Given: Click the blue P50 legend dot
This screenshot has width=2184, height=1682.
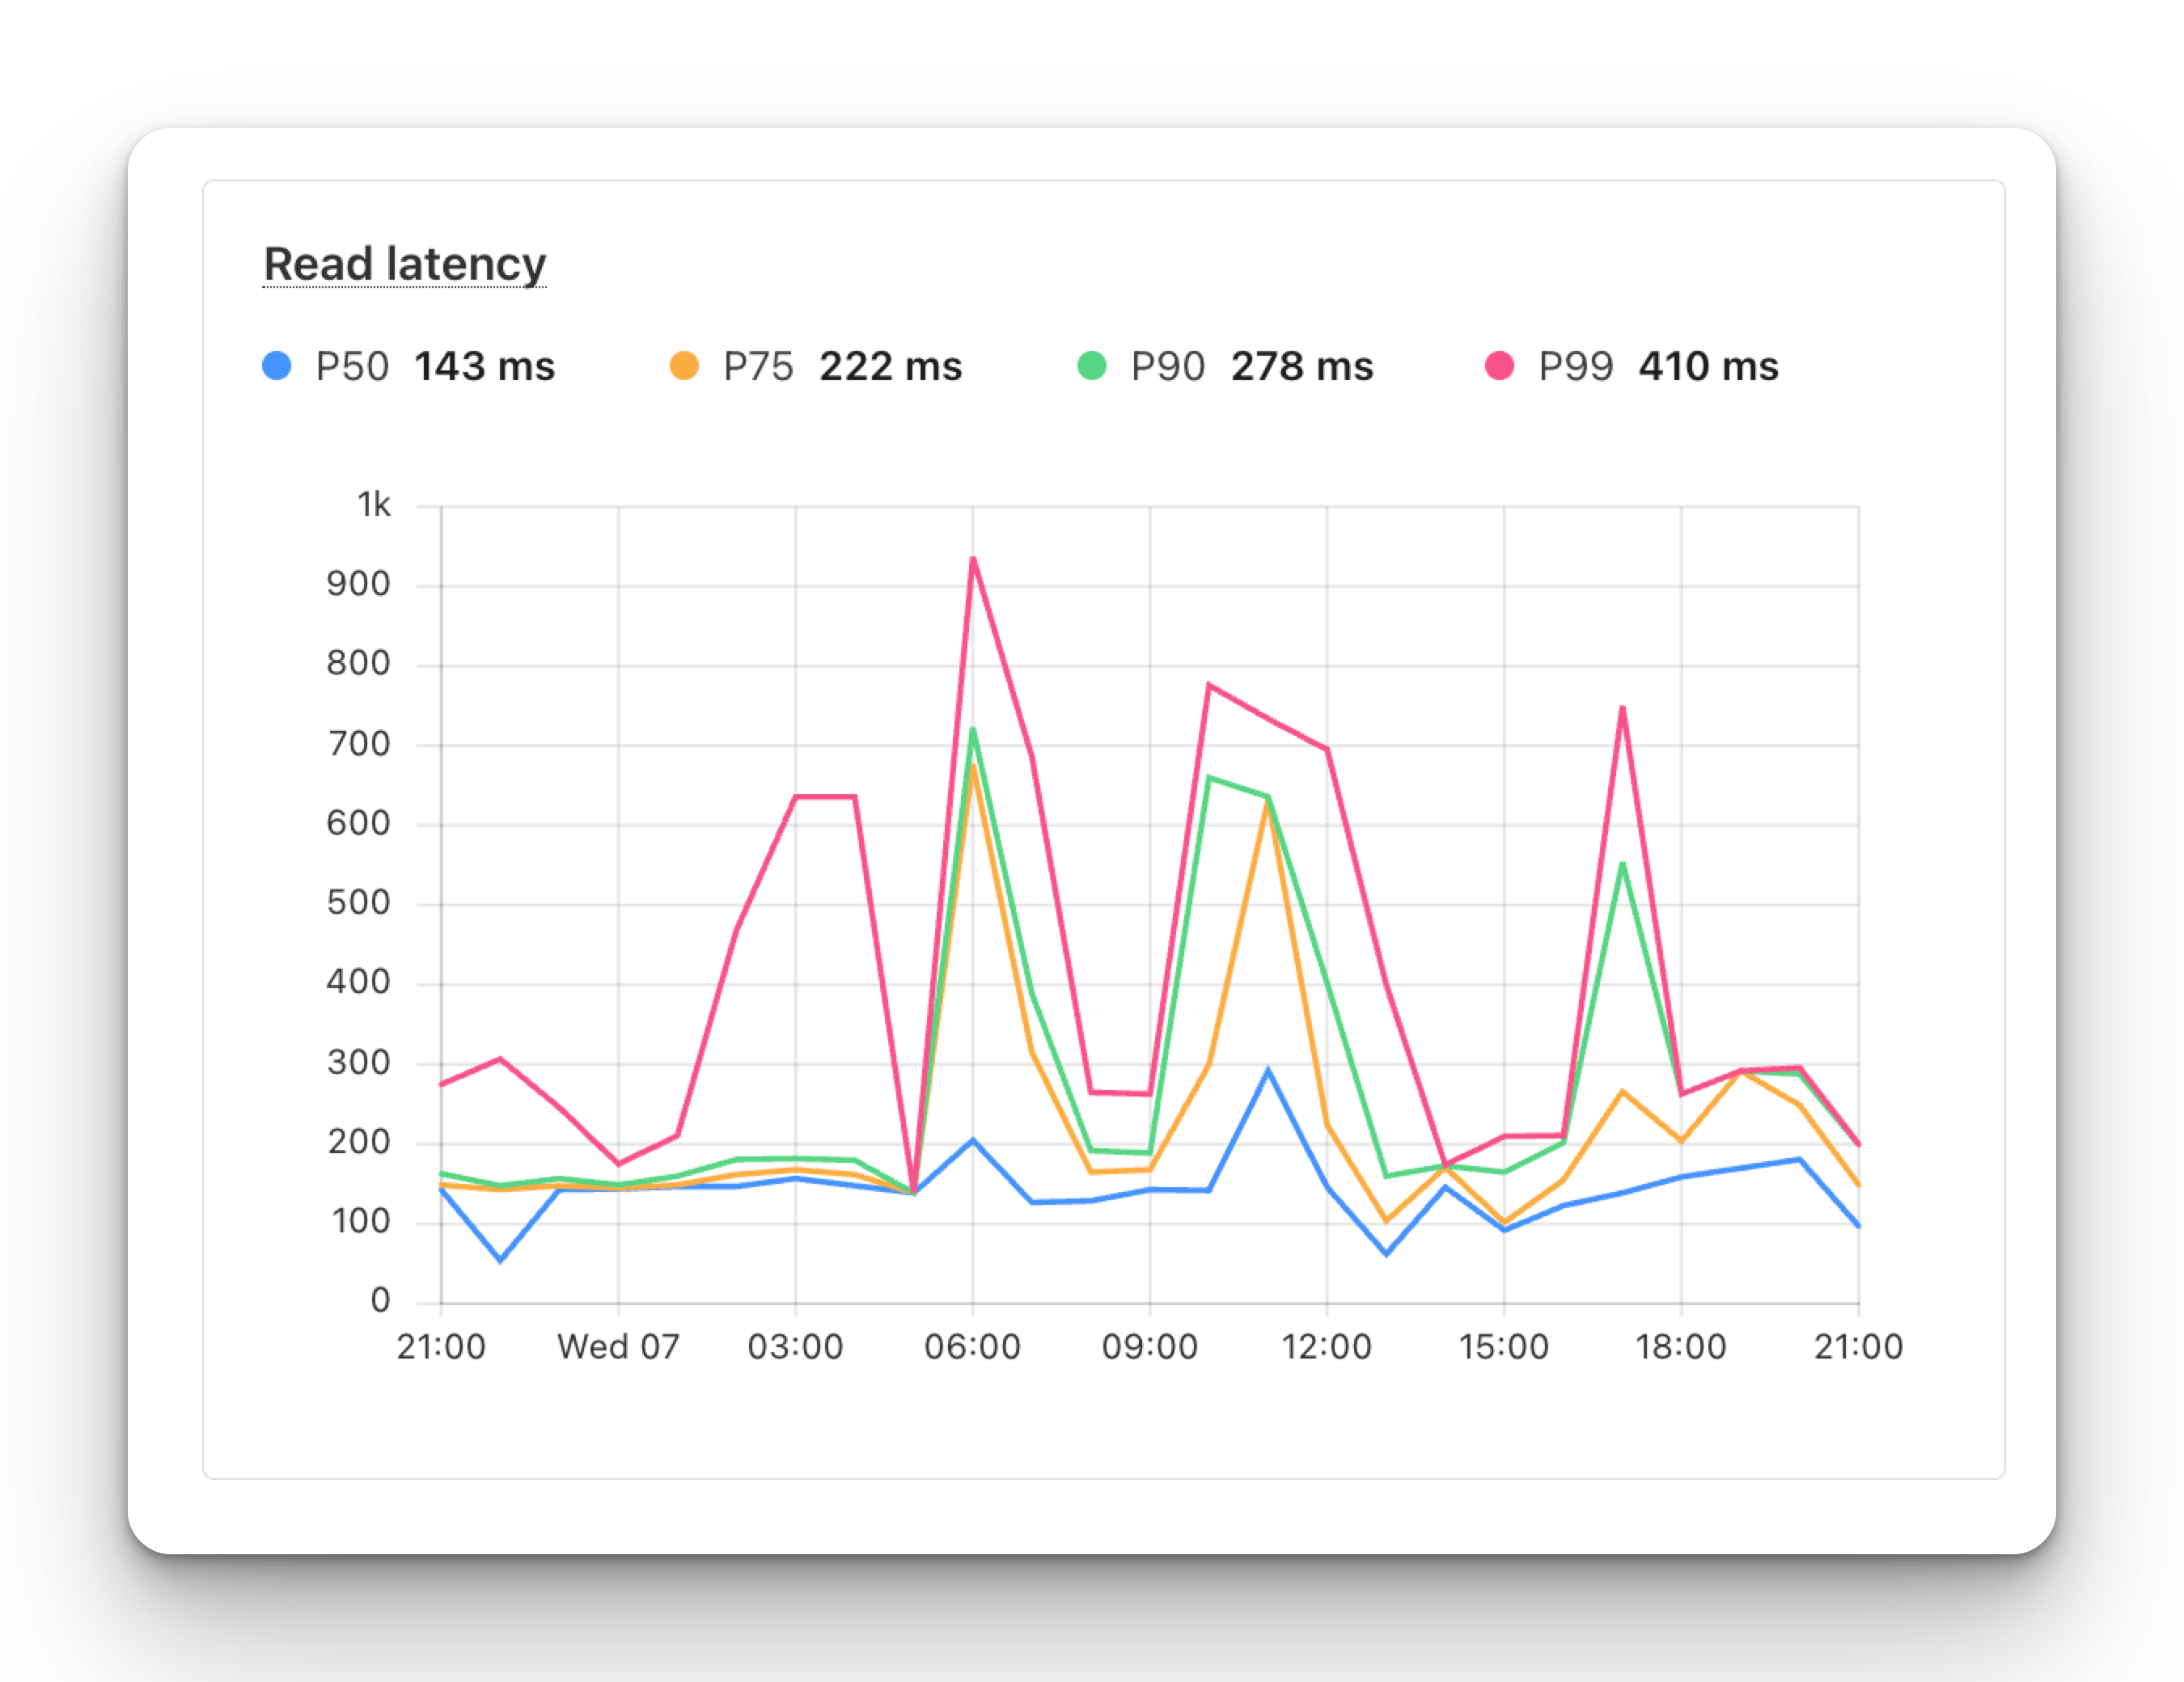Looking at the screenshot, I should coord(276,366).
